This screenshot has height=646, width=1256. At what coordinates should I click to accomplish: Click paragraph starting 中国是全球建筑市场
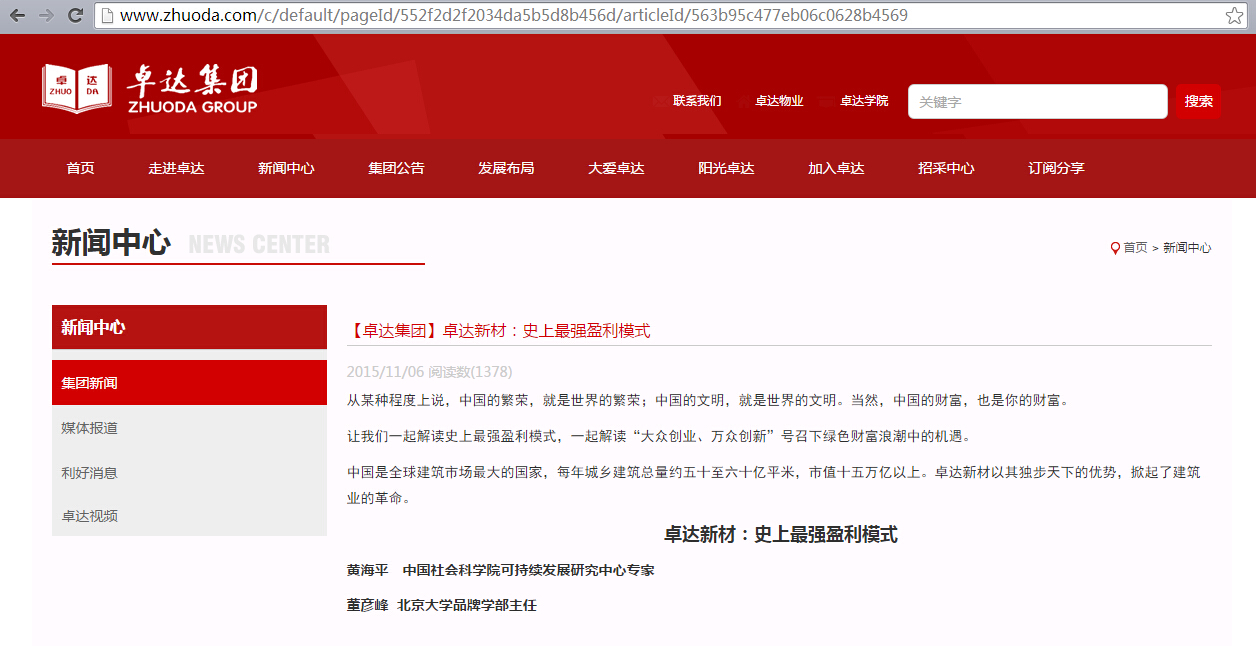point(773,485)
